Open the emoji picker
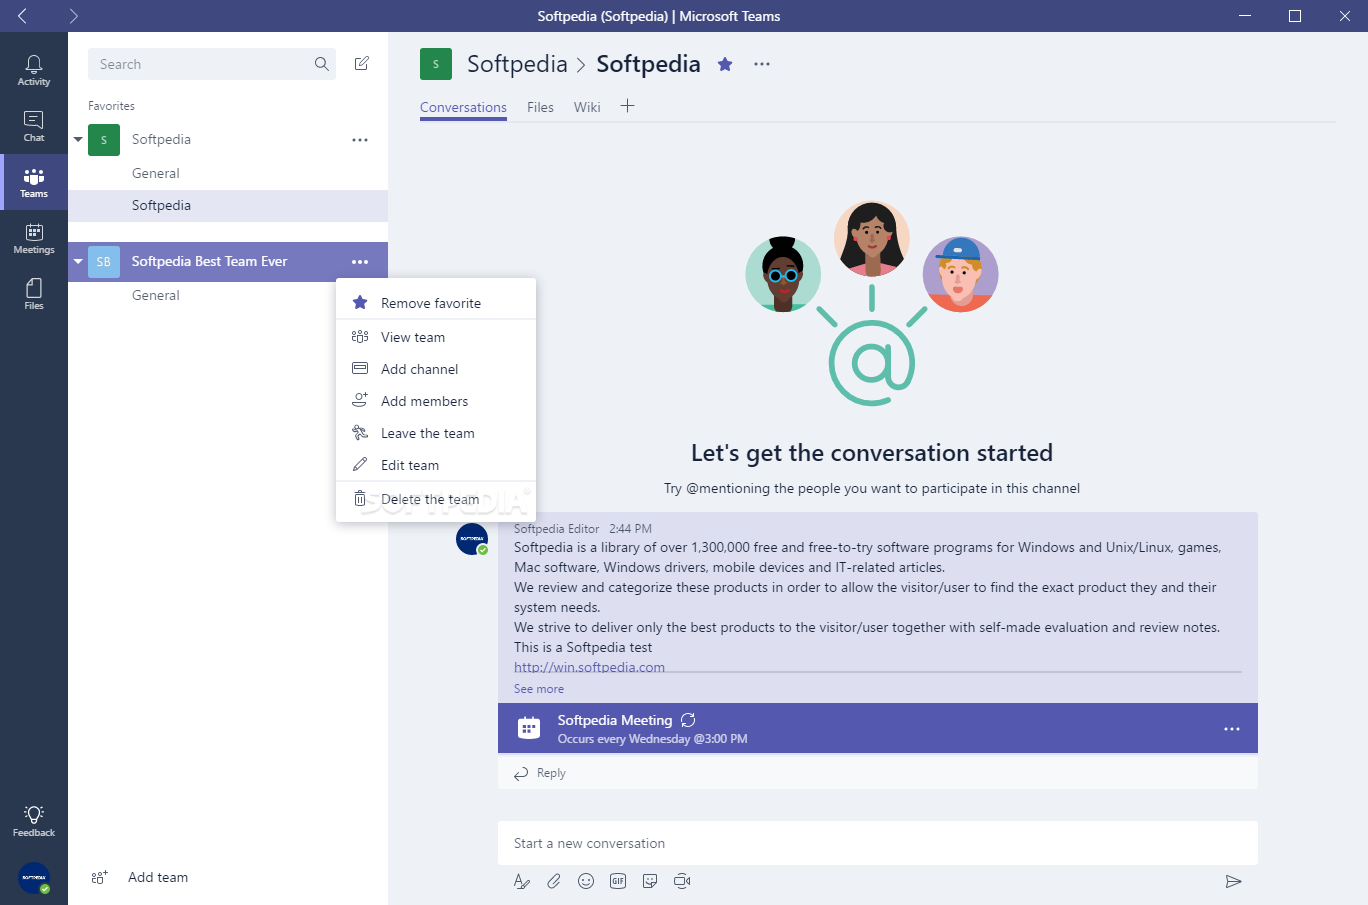Viewport: 1368px width, 905px height. [x=586, y=881]
